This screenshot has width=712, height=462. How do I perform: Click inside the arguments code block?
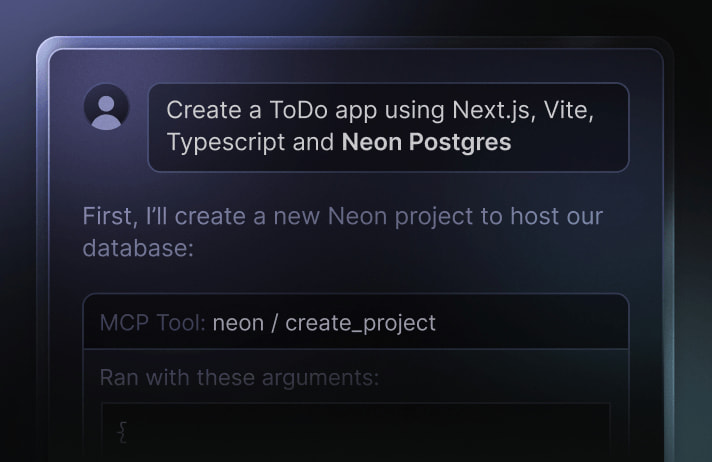pyautogui.click(x=355, y=432)
